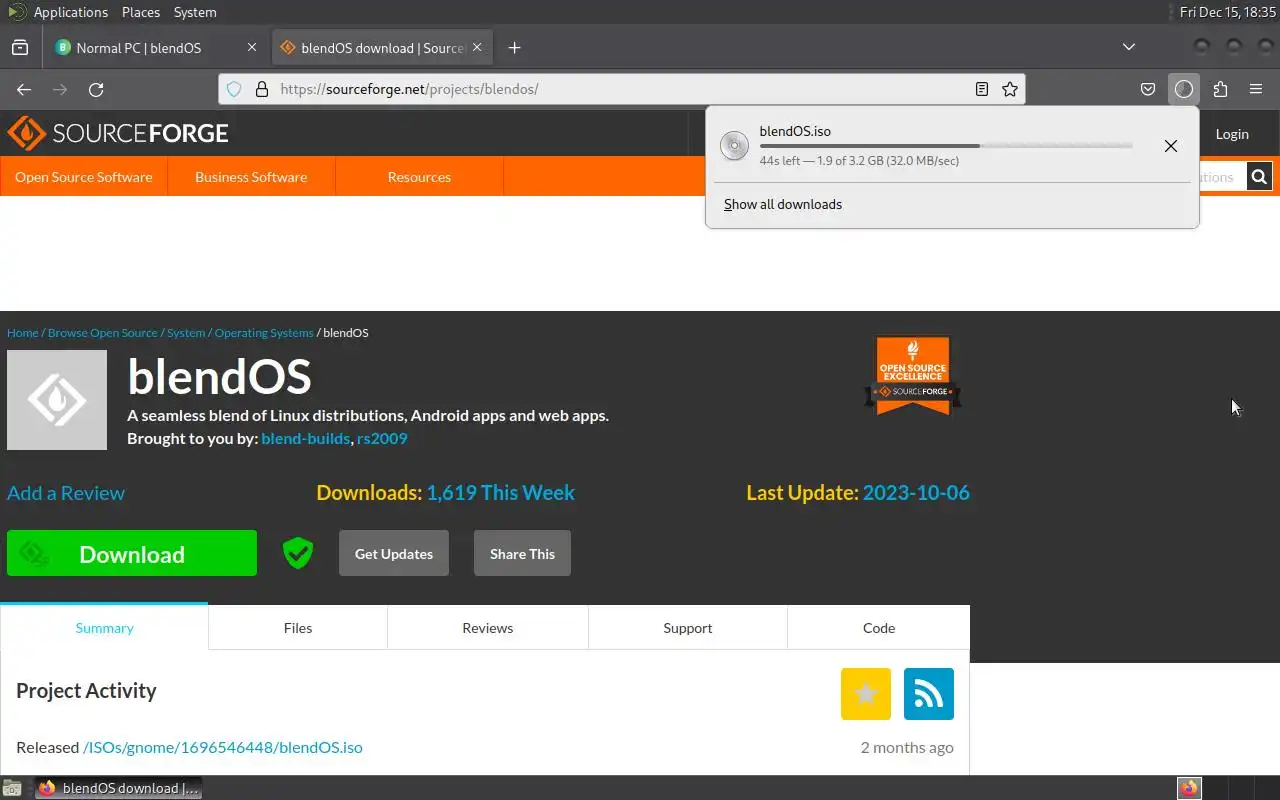Screen dimensions: 1280x800
Task: Open the Firefox View tab icon
Action: [20, 47]
